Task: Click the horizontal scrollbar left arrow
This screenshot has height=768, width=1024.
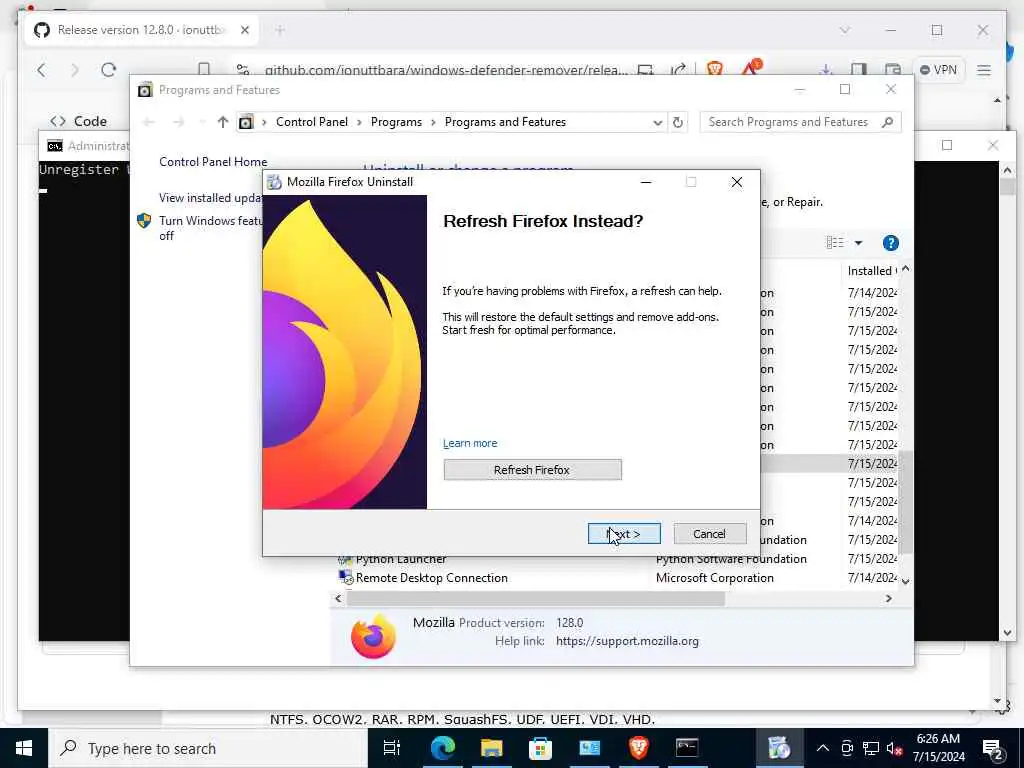Action: (338, 598)
